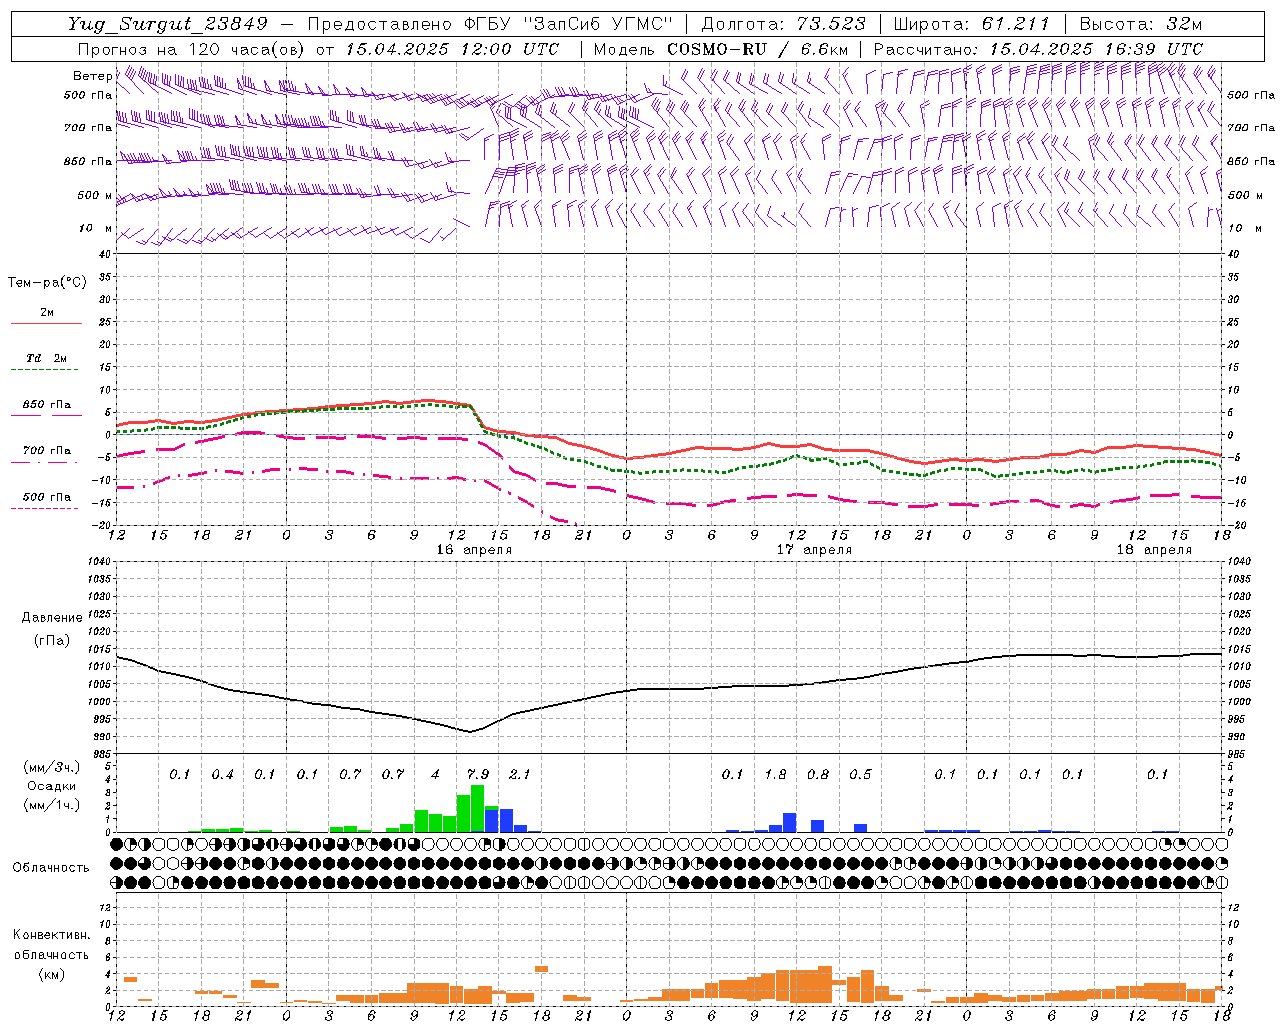Image resolution: width=1280 pixels, height=1024 pixels.
Task: Click the station title Yug_Surgut_23849
Action: (x=168, y=24)
